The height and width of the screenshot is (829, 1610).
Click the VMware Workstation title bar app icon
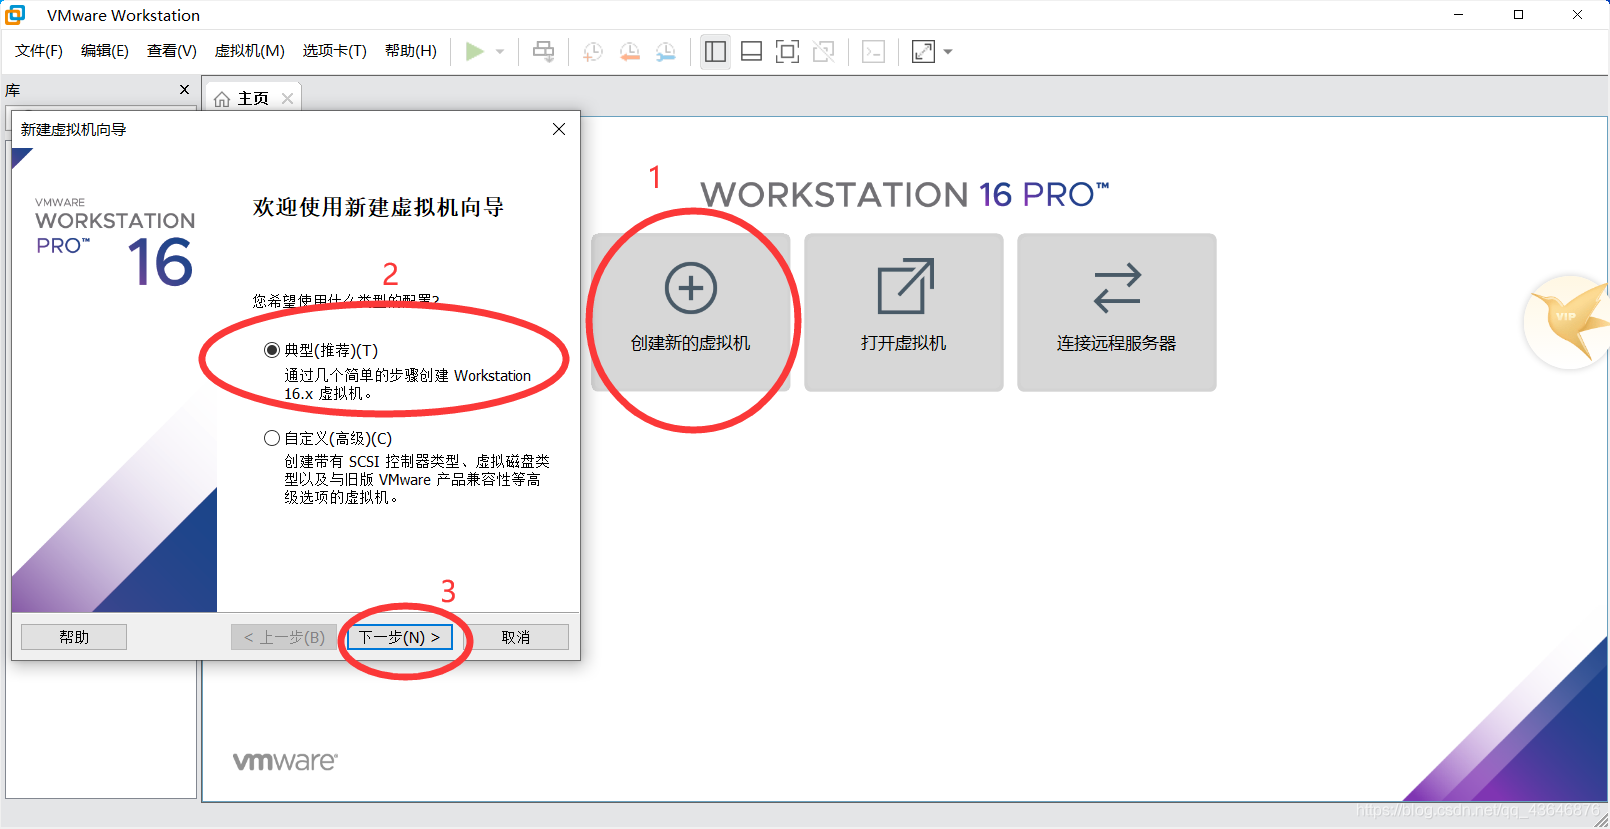point(16,15)
